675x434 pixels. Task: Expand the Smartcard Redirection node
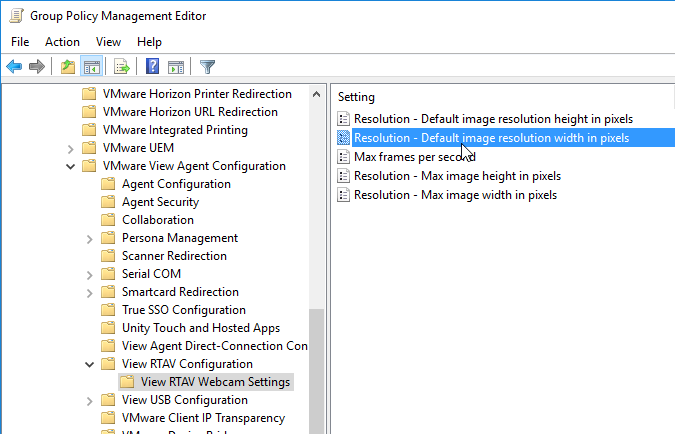[x=90, y=293]
